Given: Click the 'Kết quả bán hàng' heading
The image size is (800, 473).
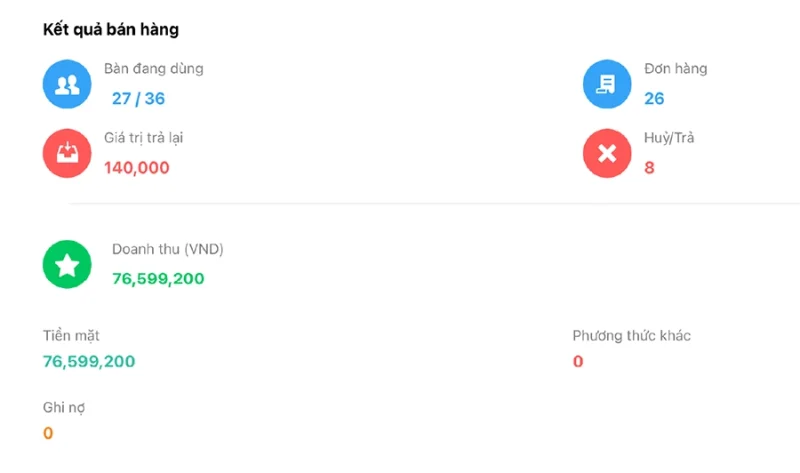Looking at the screenshot, I should click(110, 30).
